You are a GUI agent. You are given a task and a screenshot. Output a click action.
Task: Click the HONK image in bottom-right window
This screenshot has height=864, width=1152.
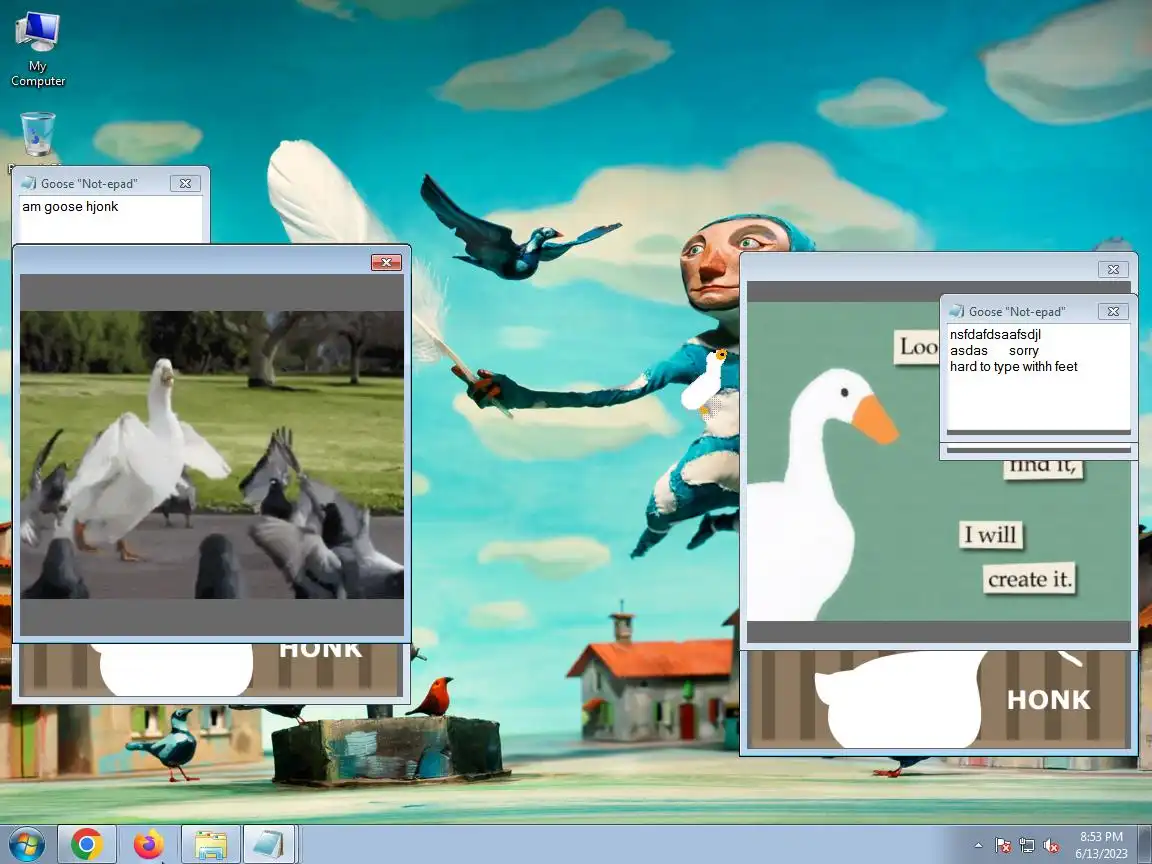[x=938, y=699]
